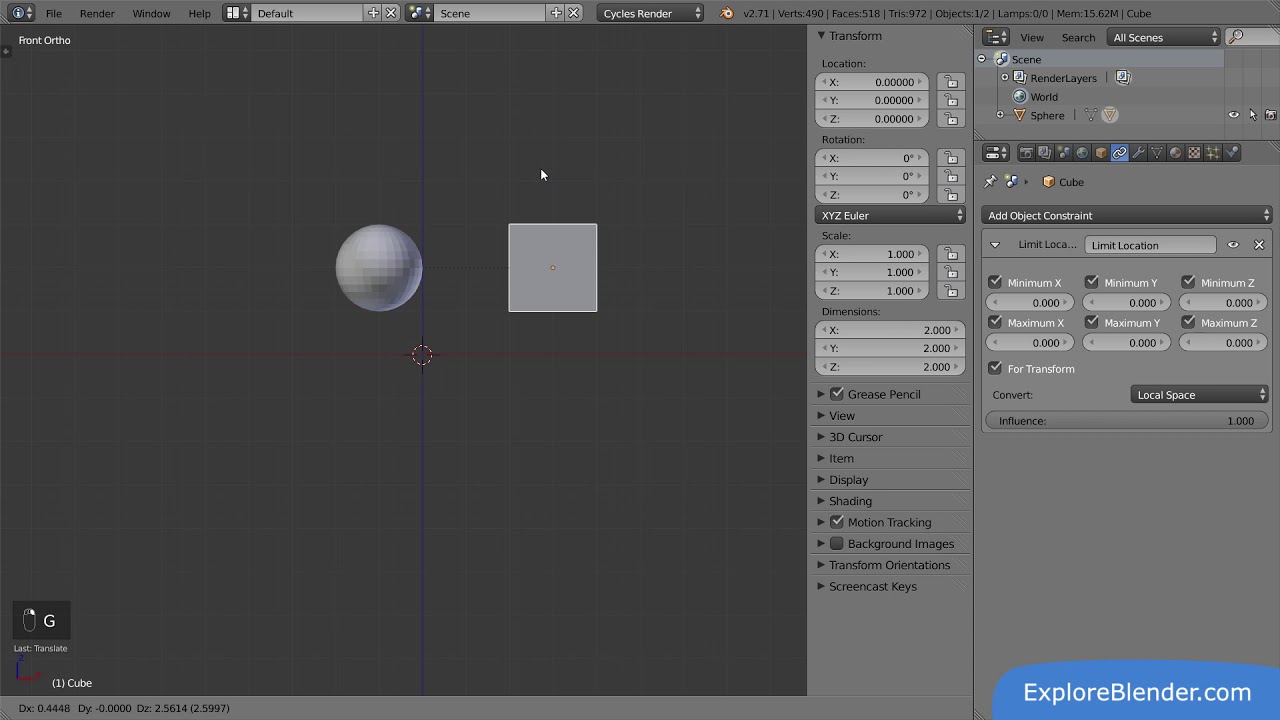
Task: Delete the Default screen layout
Action: pyautogui.click(x=391, y=13)
